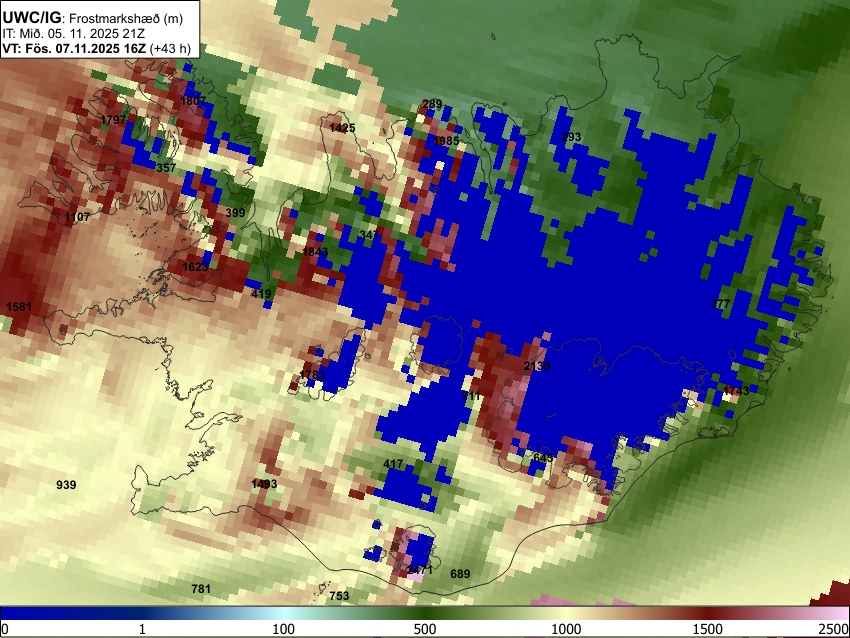The width and height of the screenshot is (850, 638).
Task: Click the 2500 tick on the color scale
Action: click(x=834, y=629)
